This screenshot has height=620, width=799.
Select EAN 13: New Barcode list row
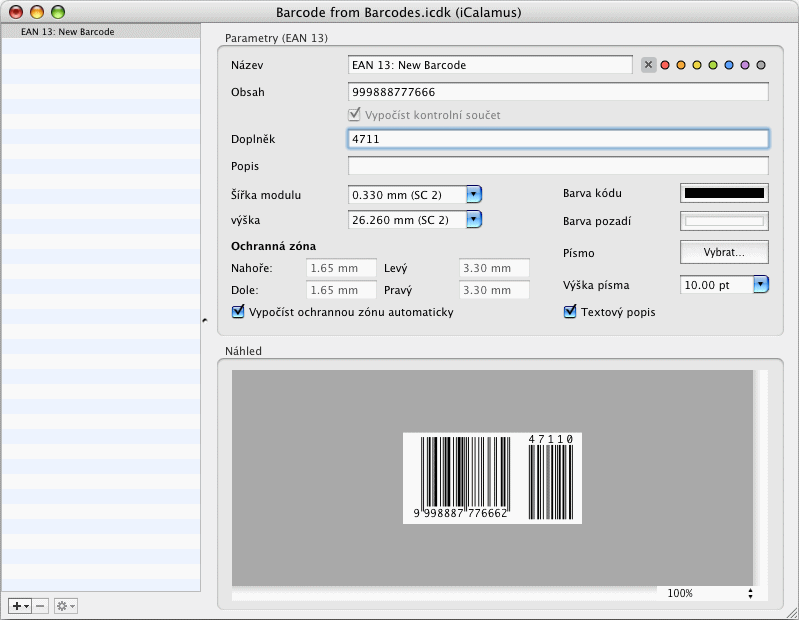[x=100, y=32]
